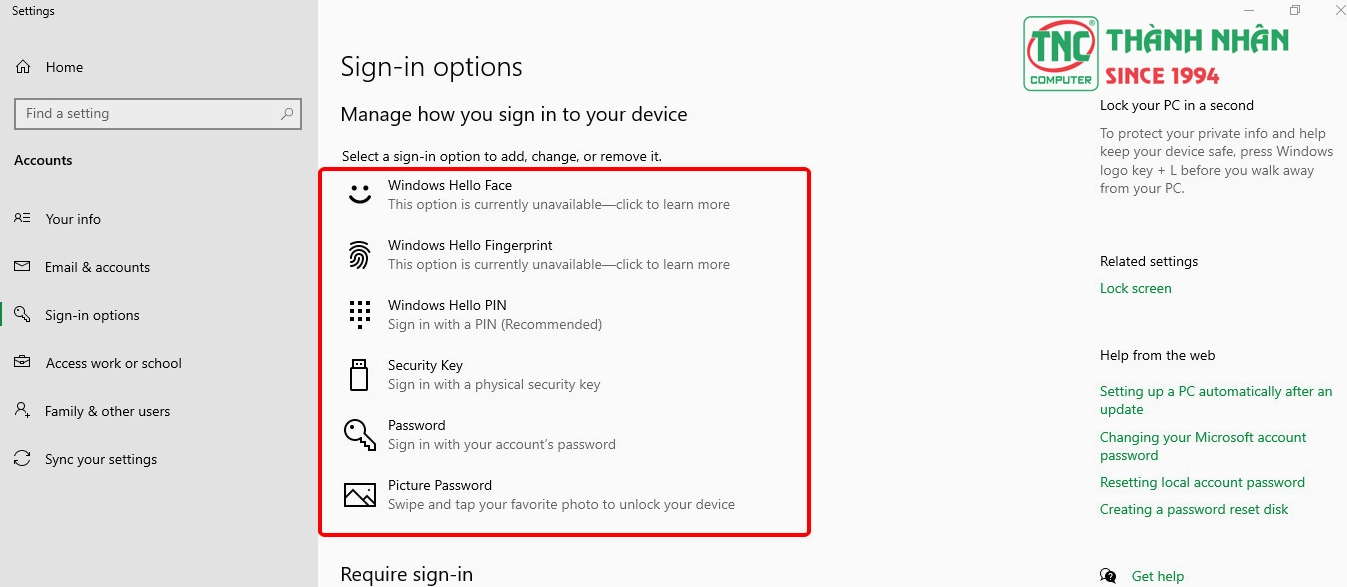Open Creating a password reset disk link

coord(1194,509)
